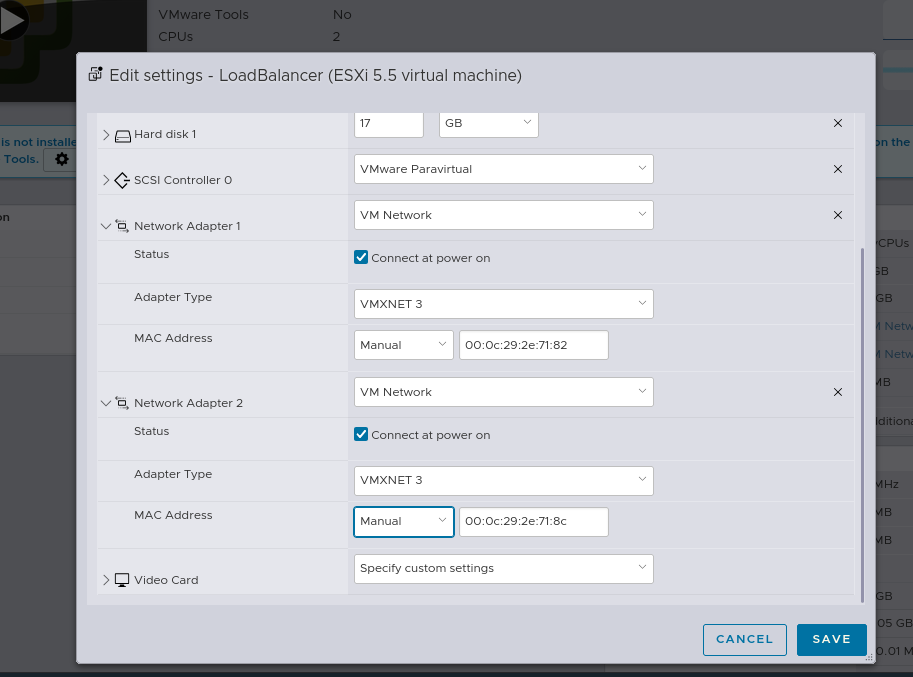
Task: Expand the Hard disk 1 section
Action: coord(106,134)
